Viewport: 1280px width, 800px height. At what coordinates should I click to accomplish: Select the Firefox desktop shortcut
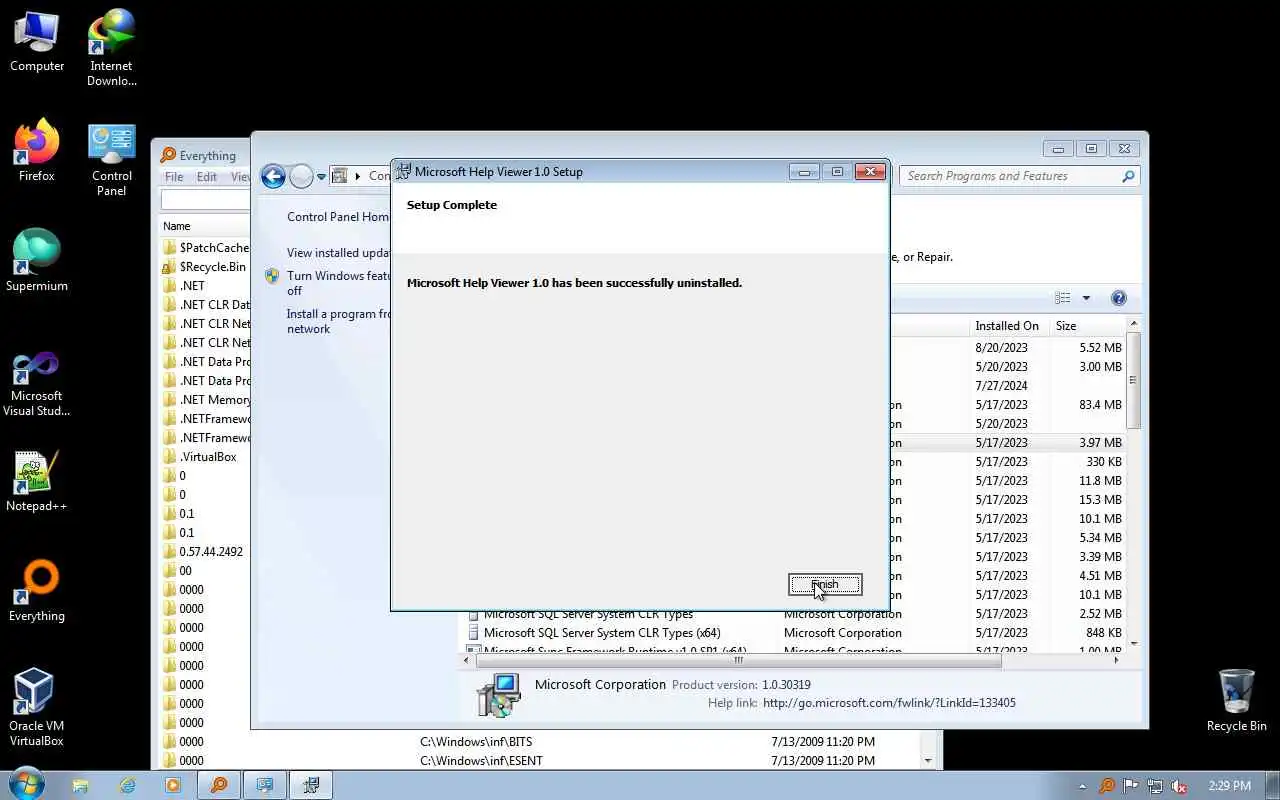point(37,152)
